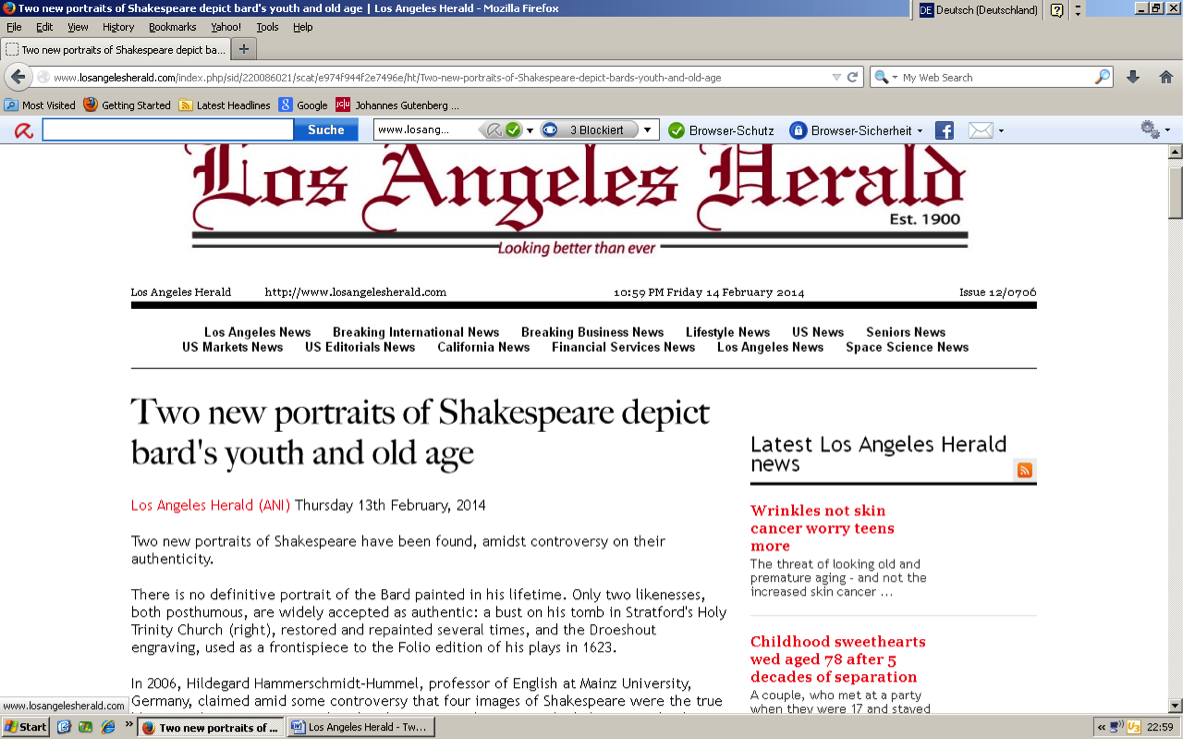The height and width of the screenshot is (740, 1183).
Task: Open Seniors News section
Action: coord(905,332)
